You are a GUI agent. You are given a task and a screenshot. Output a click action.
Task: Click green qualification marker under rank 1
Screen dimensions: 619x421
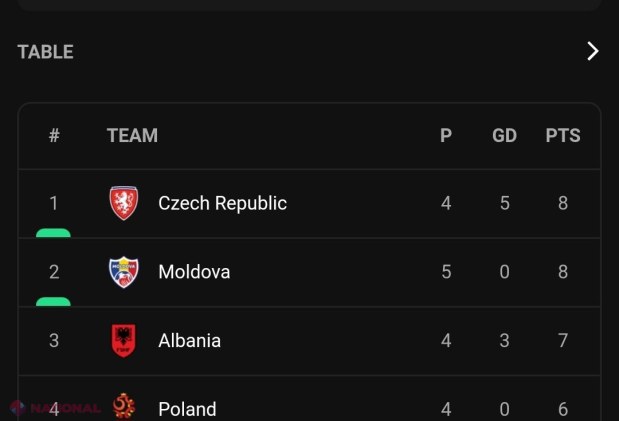(53, 233)
